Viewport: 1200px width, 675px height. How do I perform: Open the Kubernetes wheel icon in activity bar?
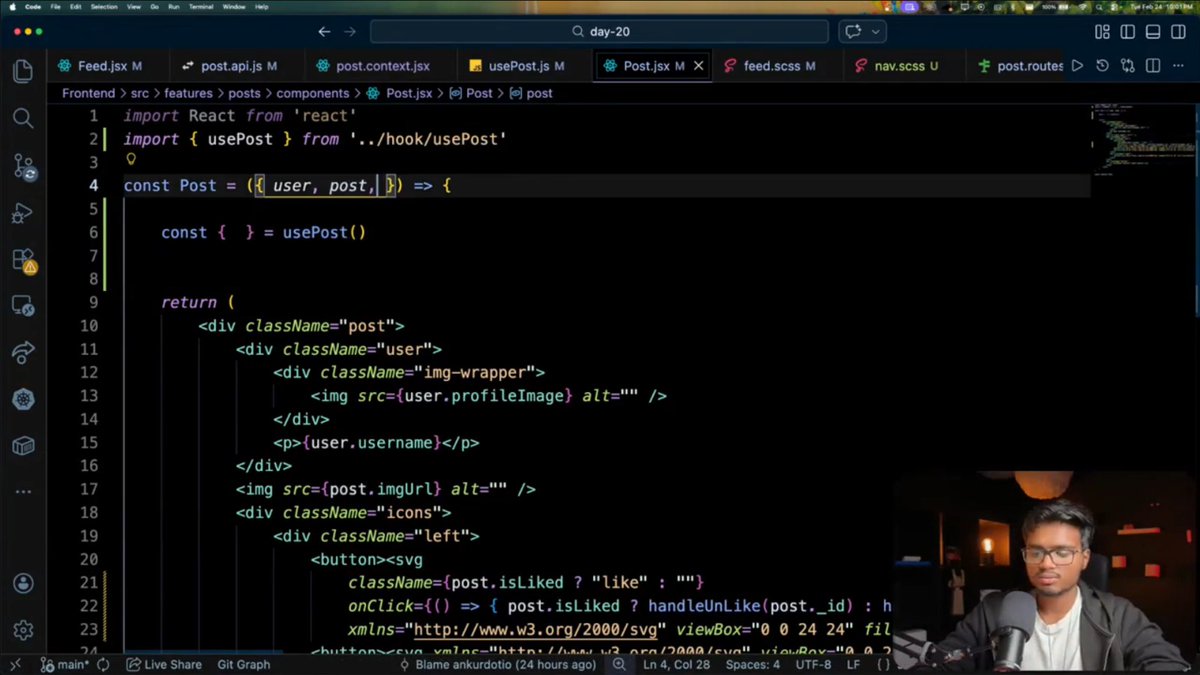(x=23, y=399)
